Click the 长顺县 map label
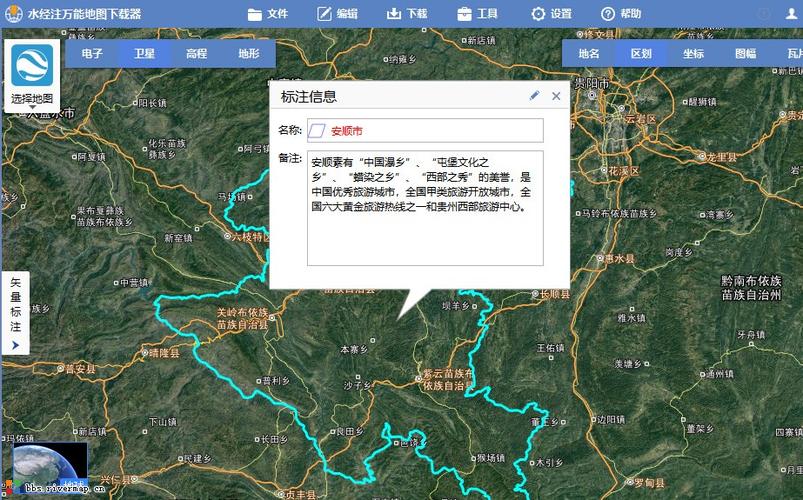Image resolution: width=803 pixels, height=500 pixels. [555, 294]
